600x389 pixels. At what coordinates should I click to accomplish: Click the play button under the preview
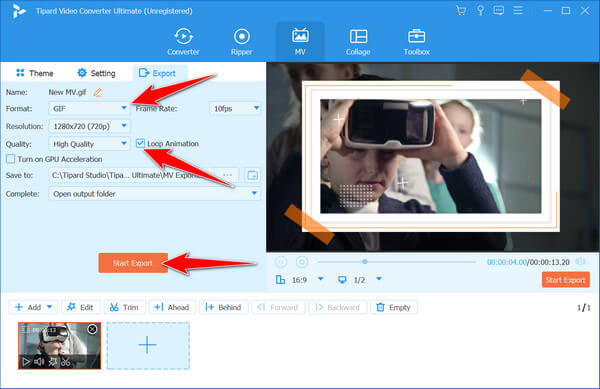pos(281,262)
